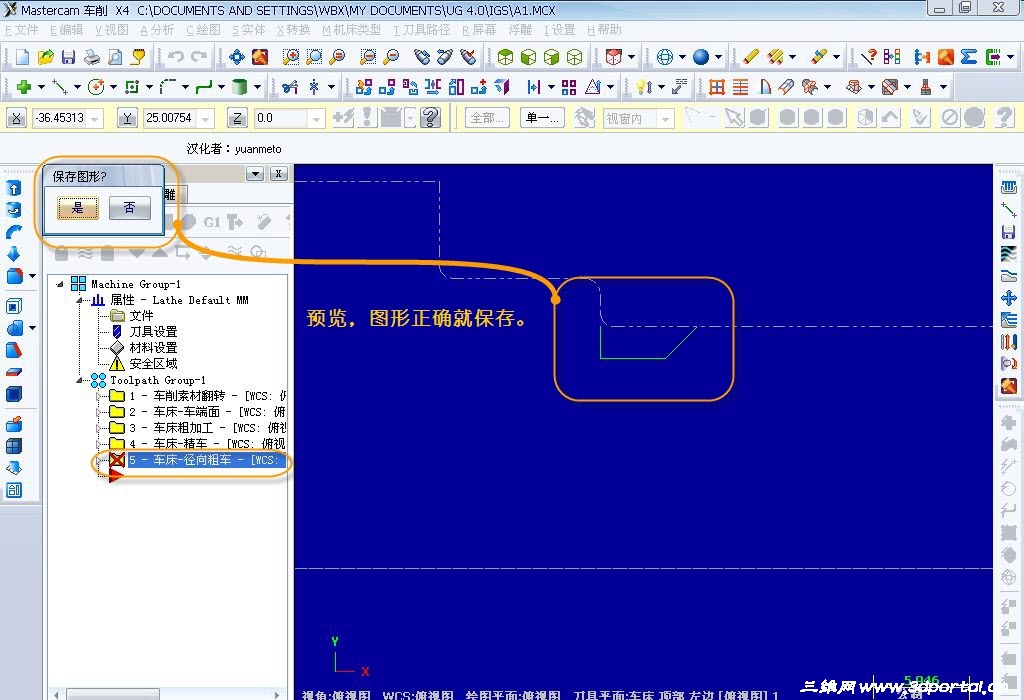Save the file with the floppy disk icon
This screenshot has height=700, width=1024.
[68, 57]
